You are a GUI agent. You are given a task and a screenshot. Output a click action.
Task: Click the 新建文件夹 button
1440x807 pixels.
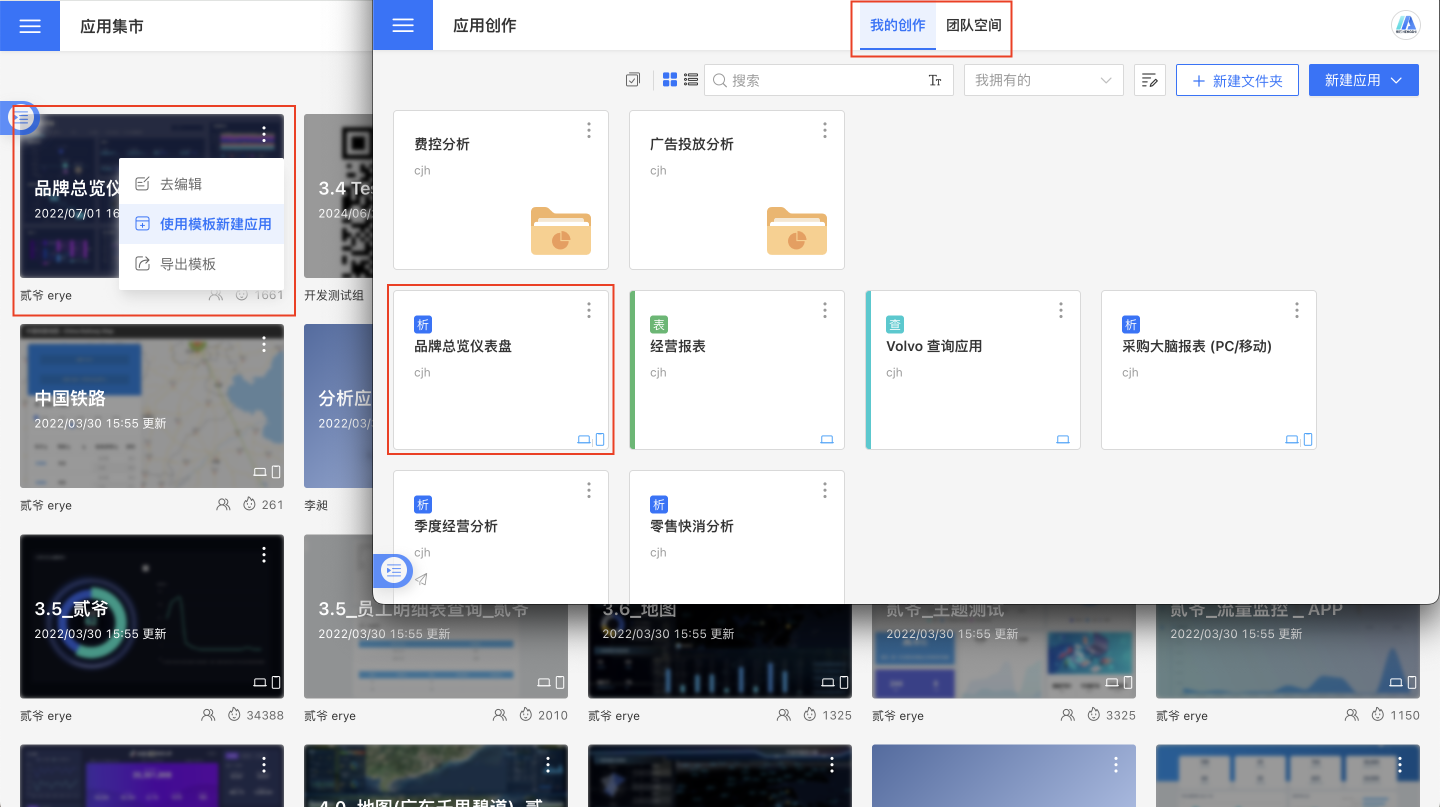(1237, 80)
